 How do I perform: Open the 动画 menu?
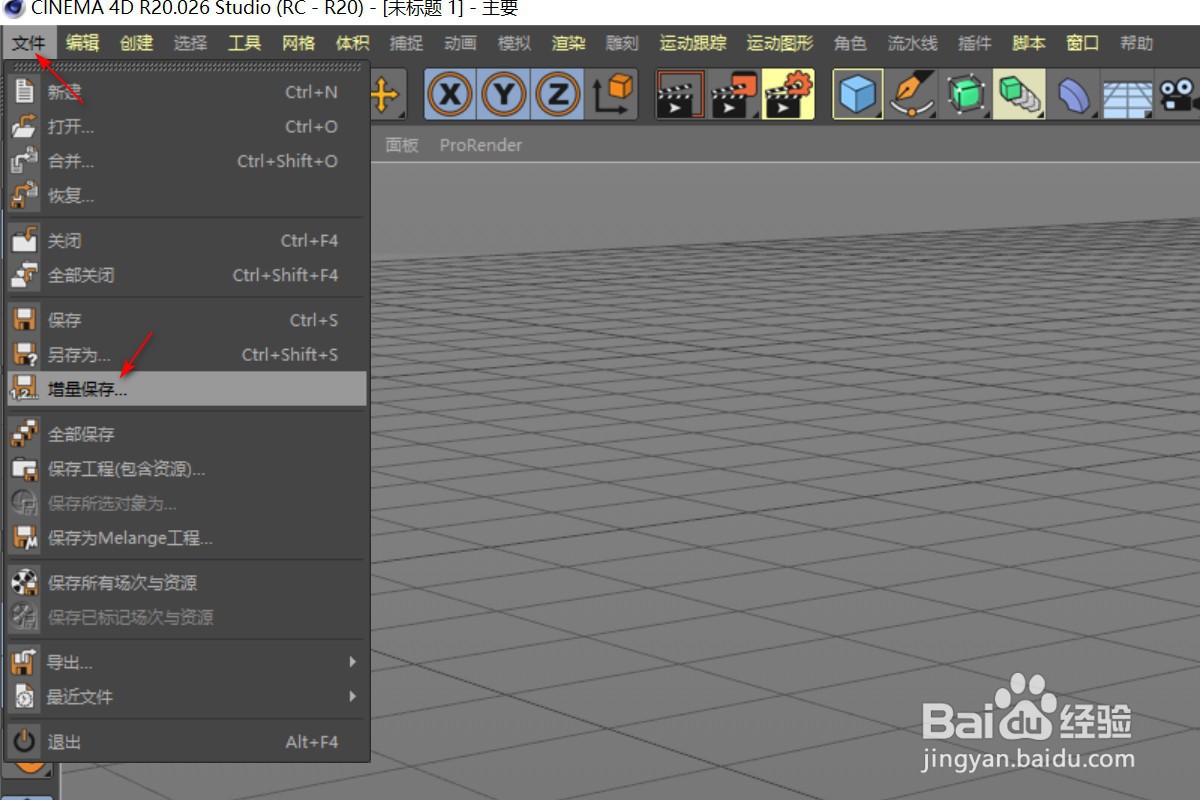pos(461,43)
